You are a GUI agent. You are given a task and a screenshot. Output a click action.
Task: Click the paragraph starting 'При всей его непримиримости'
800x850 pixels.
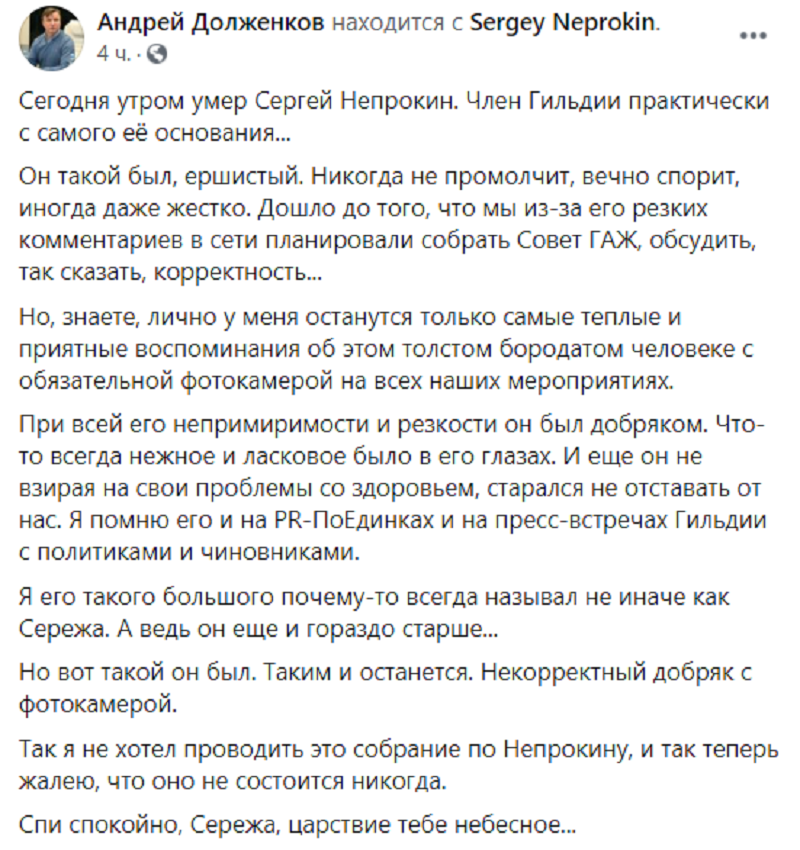(x=392, y=488)
